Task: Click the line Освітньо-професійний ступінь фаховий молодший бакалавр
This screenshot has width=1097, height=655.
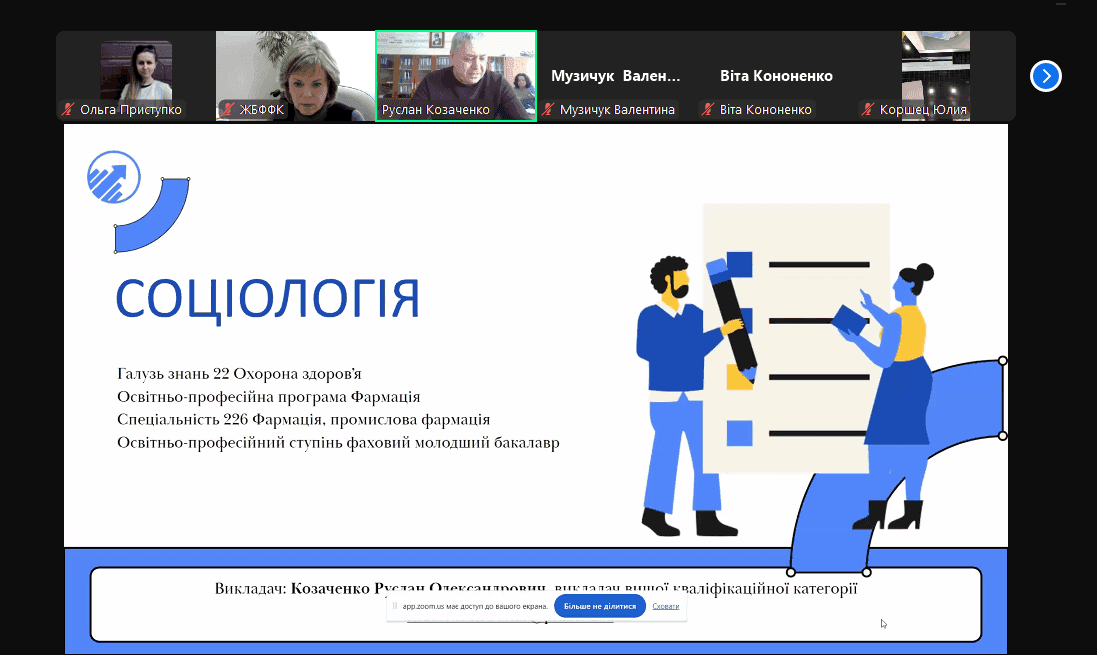Action: 339,442
